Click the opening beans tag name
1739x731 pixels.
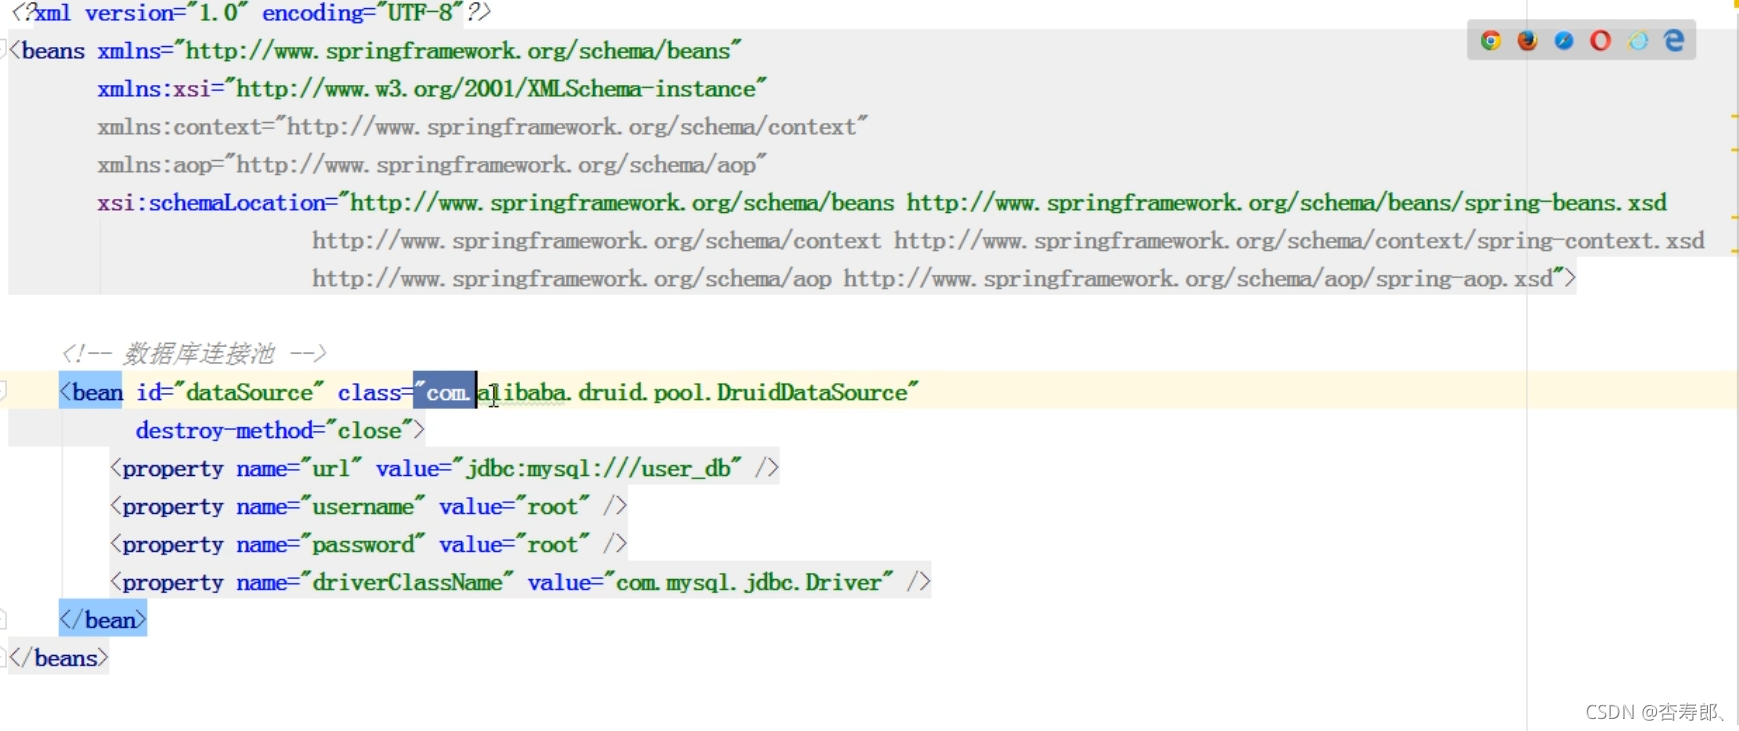pos(53,51)
